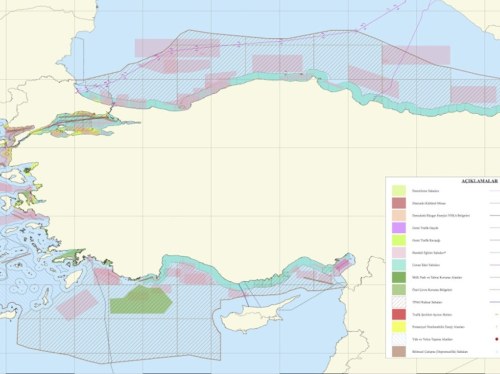The image size is (500, 374).
Task: Select the peach colored legend swatch
Action: (x=399, y=215)
